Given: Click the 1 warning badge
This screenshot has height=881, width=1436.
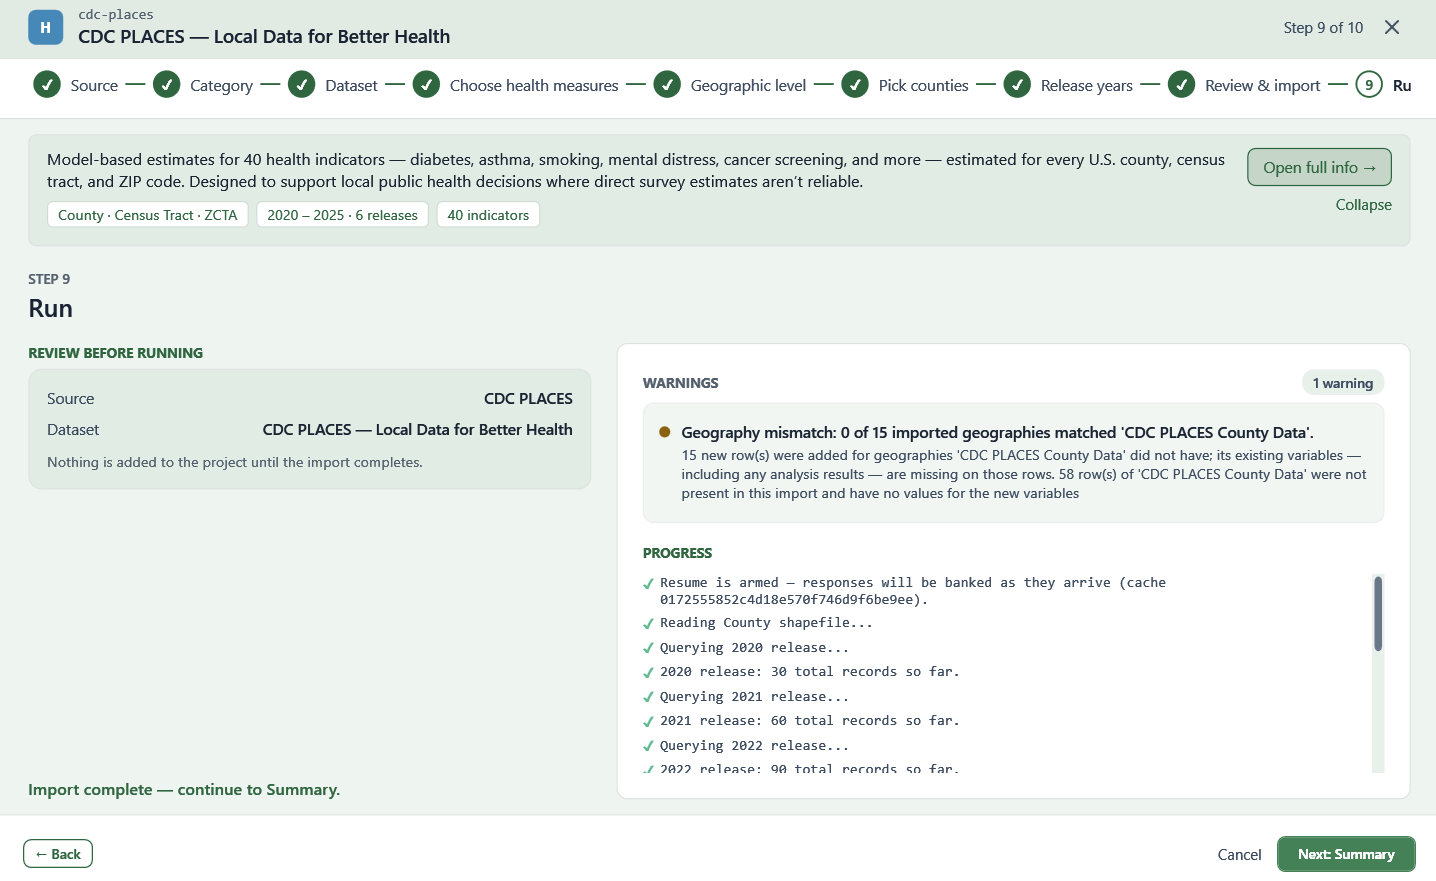Looking at the screenshot, I should click(1342, 383).
